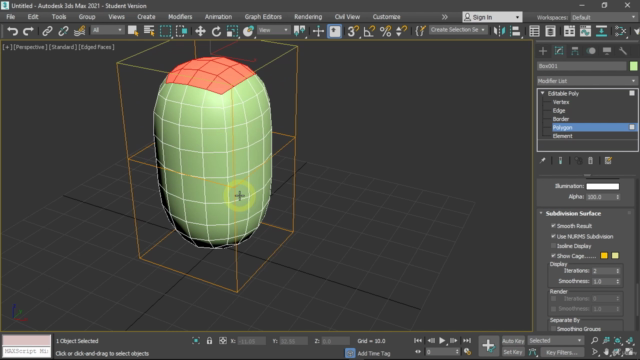640x360 pixels.
Task: Collapse the Editable Poly stack entry
Action: click(542, 93)
